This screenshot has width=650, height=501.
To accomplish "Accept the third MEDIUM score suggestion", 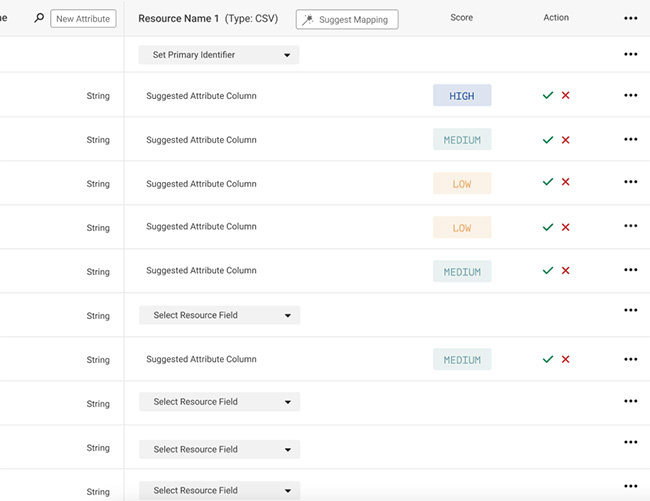I will click(548, 359).
